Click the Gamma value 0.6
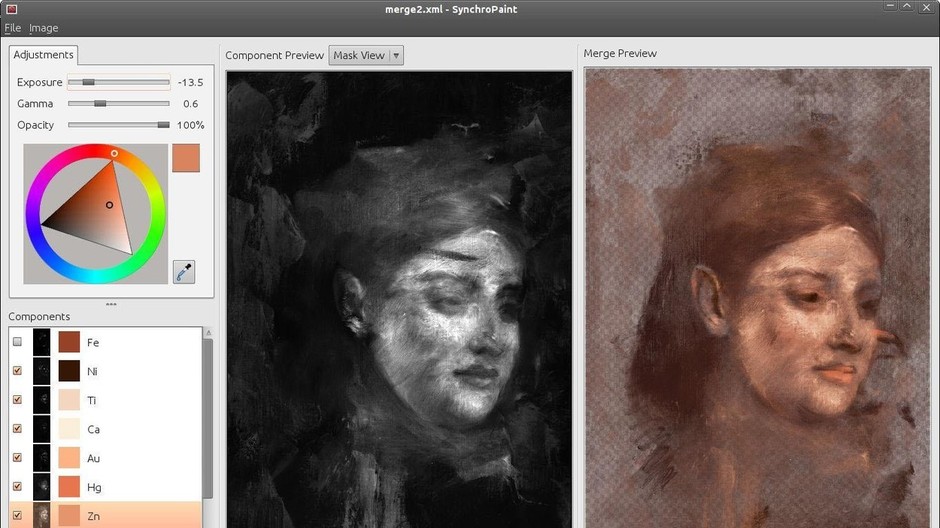Image resolution: width=940 pixels, height=528 pixels. point(191,104)
